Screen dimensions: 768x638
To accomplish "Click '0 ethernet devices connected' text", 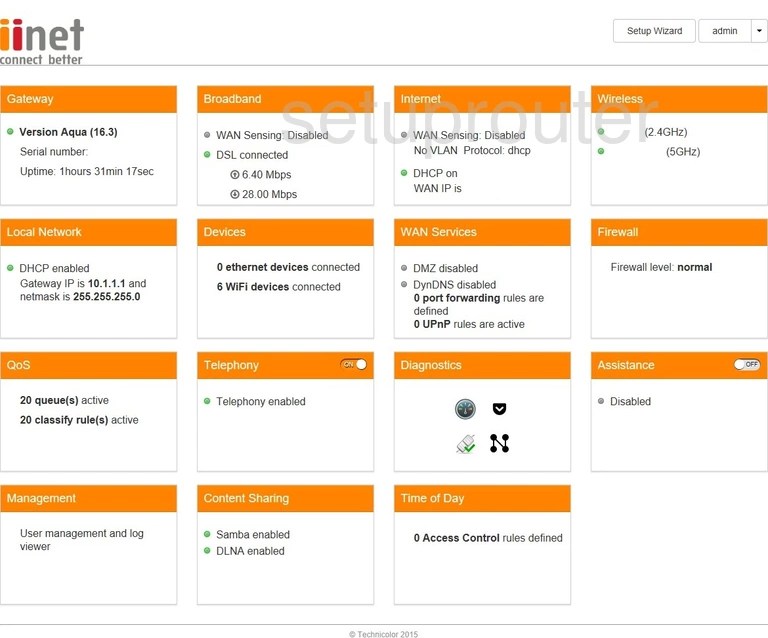I will pyautogui.click(x=288, y=267).
